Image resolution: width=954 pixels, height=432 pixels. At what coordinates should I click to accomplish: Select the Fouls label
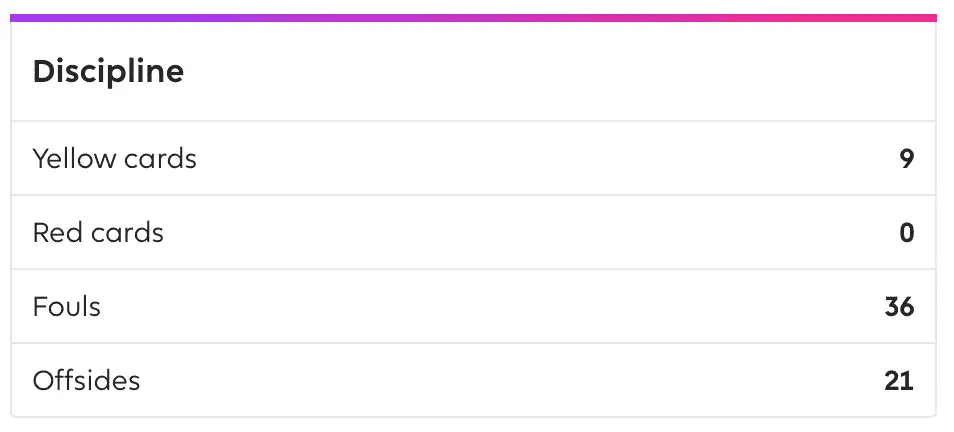[67, 306]
